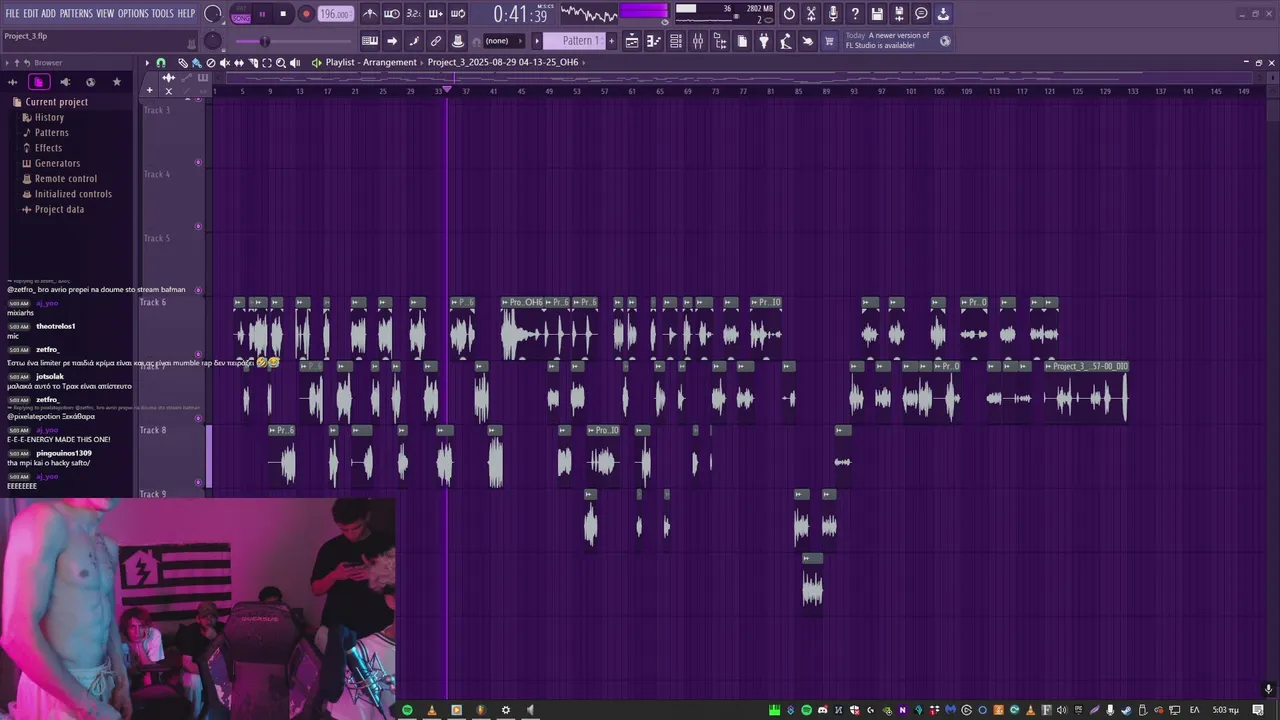Toggle wait for input before recording
Image resolution: width=1280 pixels, height=720 pixels.
click(x=392, y=14)
